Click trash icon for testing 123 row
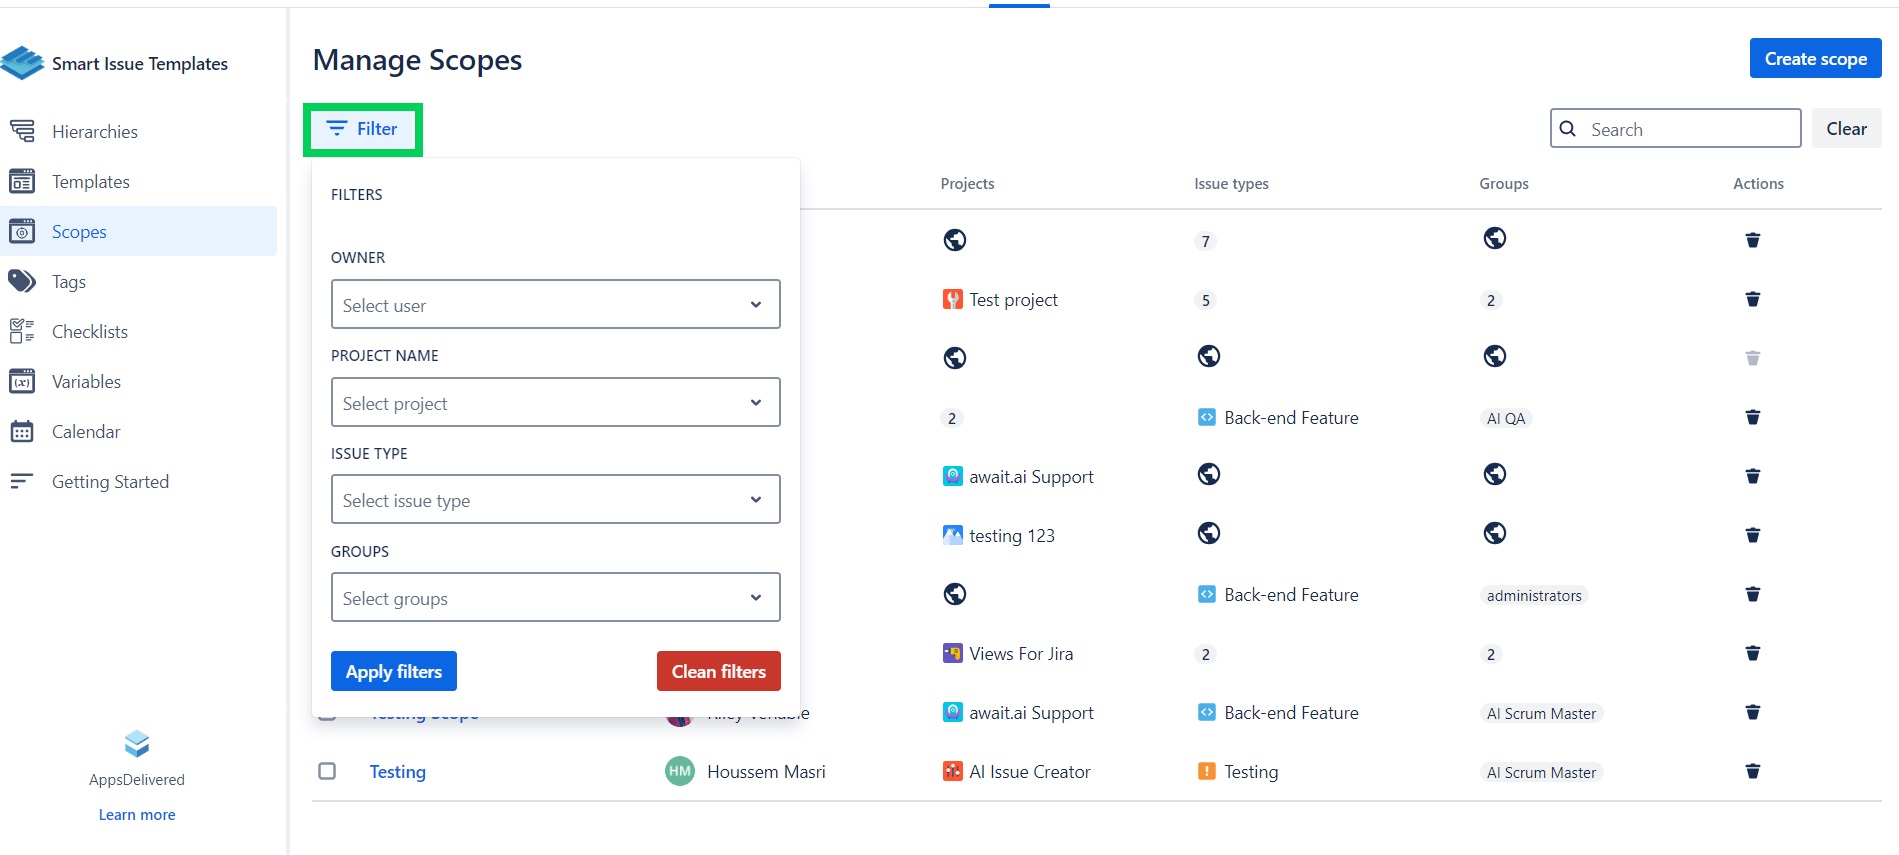Image resolution: width=1899 pixels, height=855 pixels. [1752, 535]
